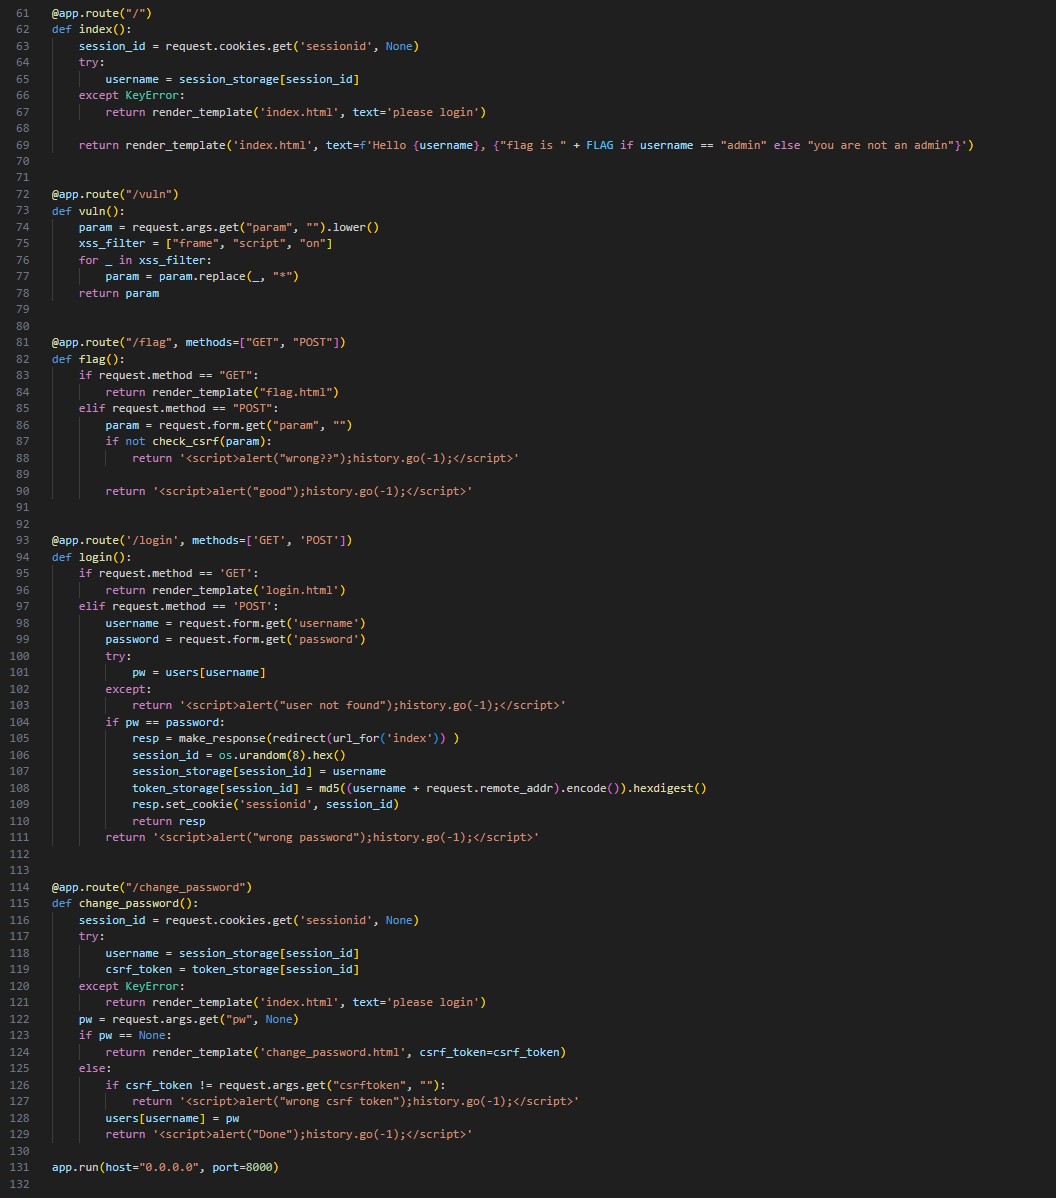Click line number 100 in the gutter

tap(19, 656)
